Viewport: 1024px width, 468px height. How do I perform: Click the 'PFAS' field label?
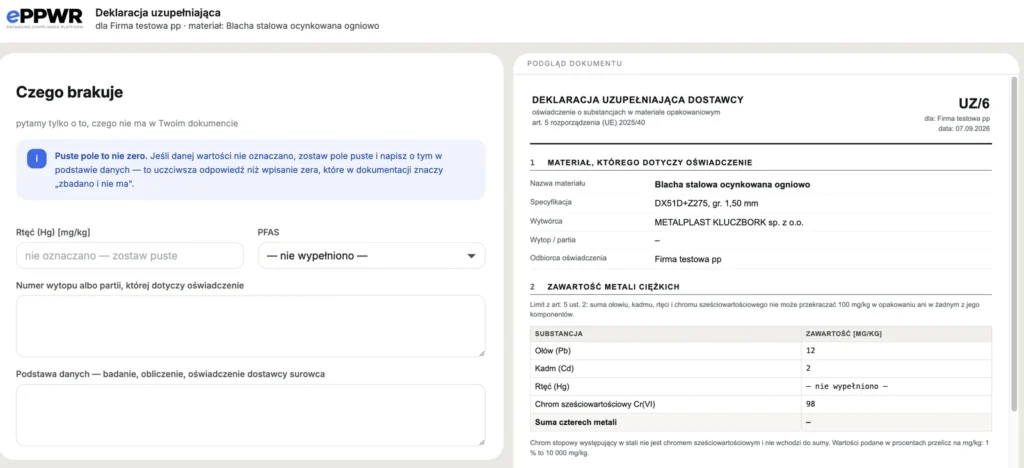click(269, 232)
